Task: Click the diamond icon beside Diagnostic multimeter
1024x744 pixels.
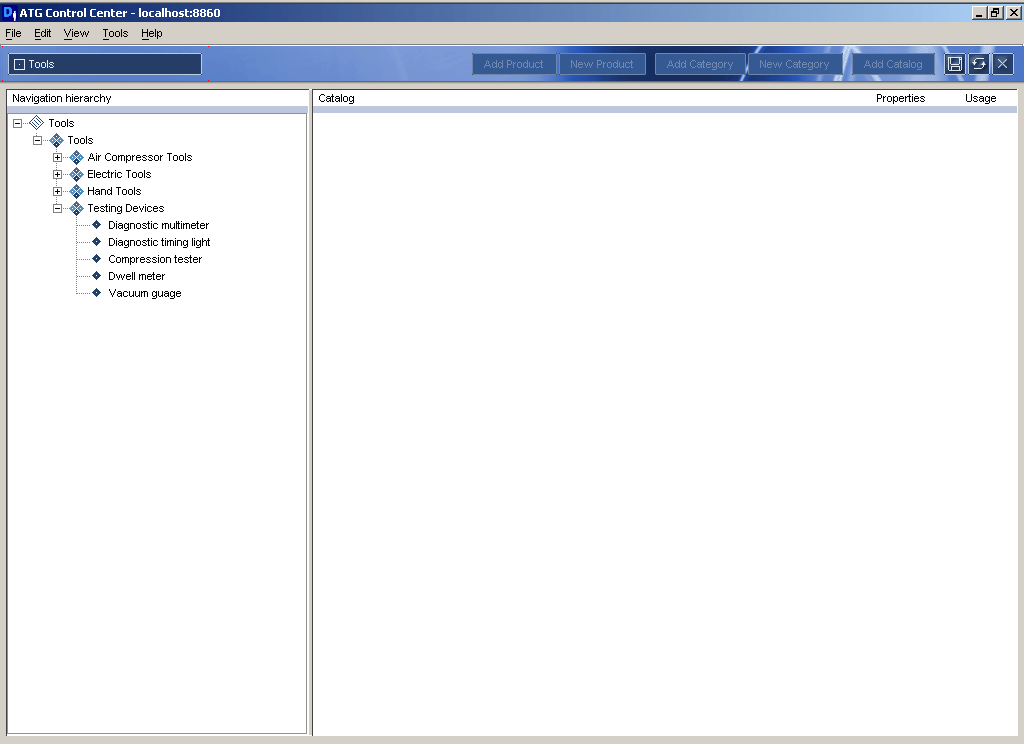Action: click(95, 224)
